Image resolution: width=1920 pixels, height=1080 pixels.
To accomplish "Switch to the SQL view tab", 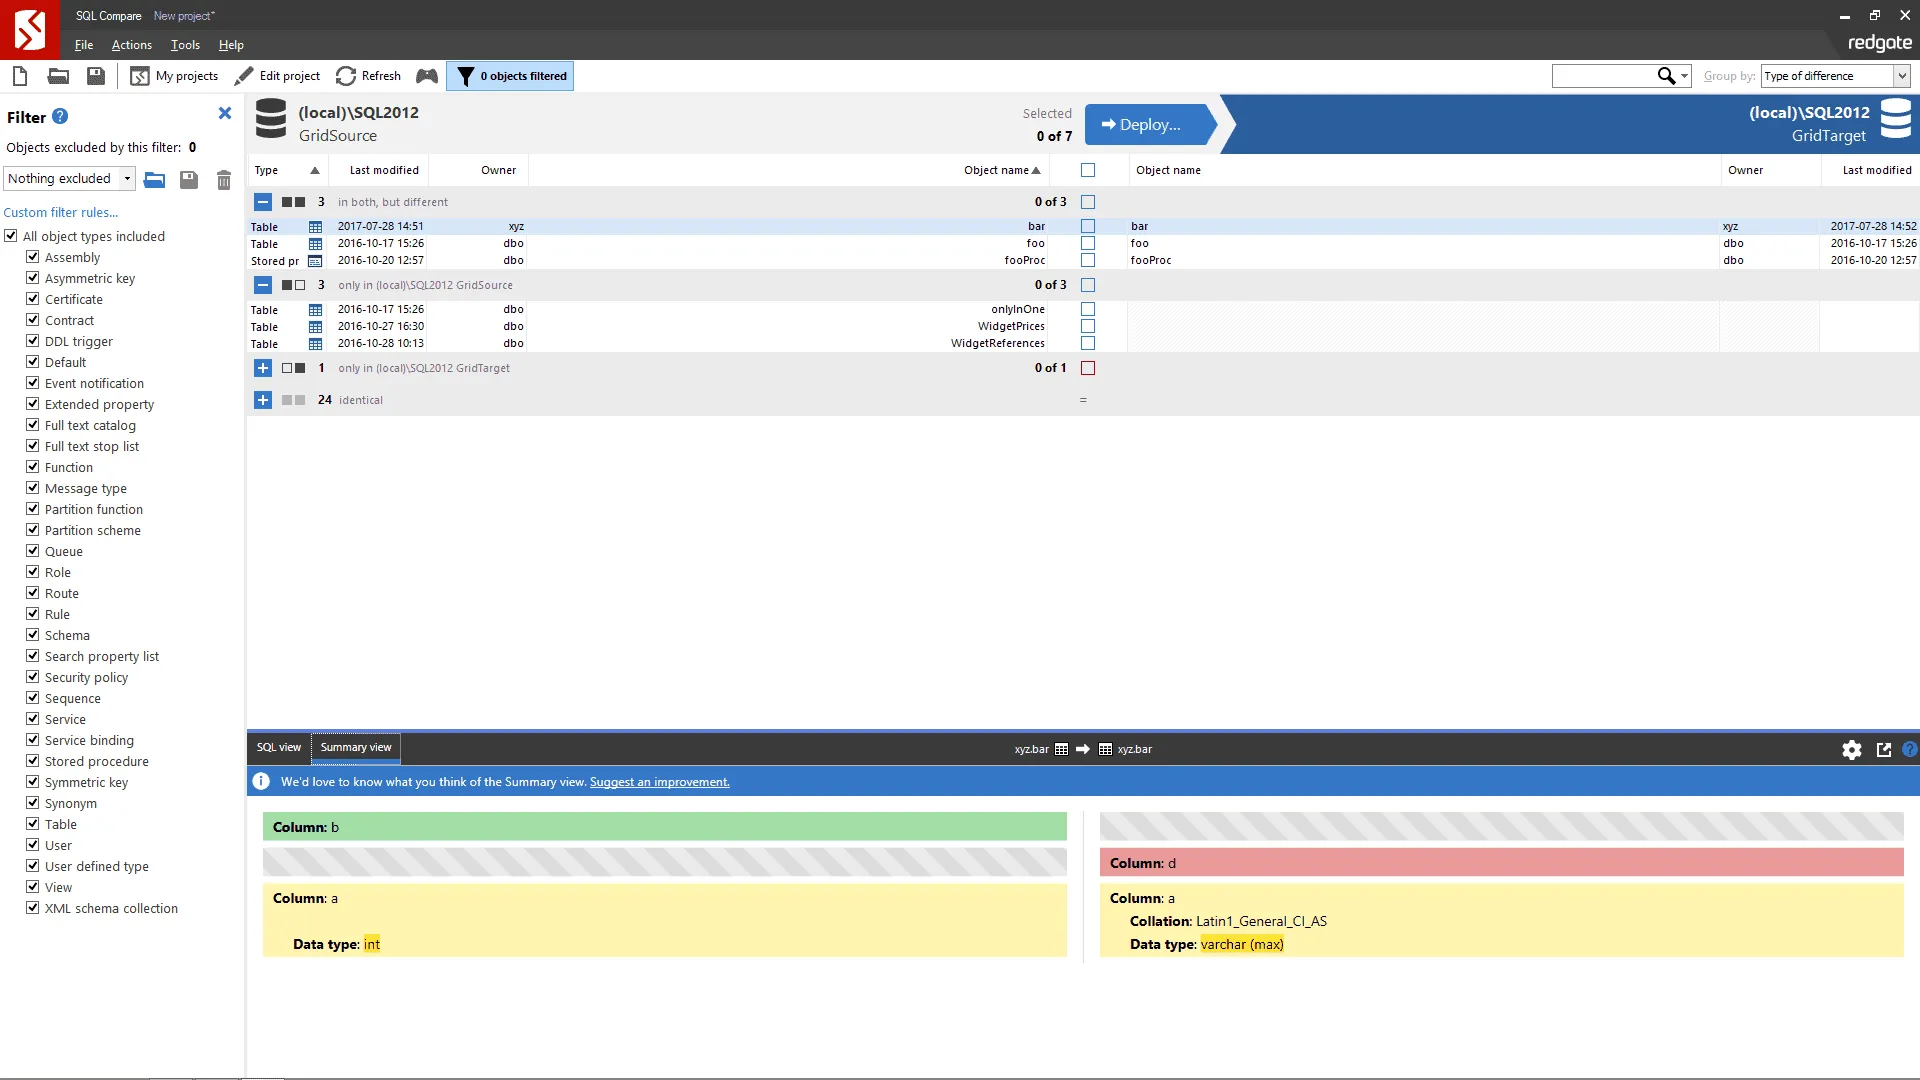I will coord(278,747).
